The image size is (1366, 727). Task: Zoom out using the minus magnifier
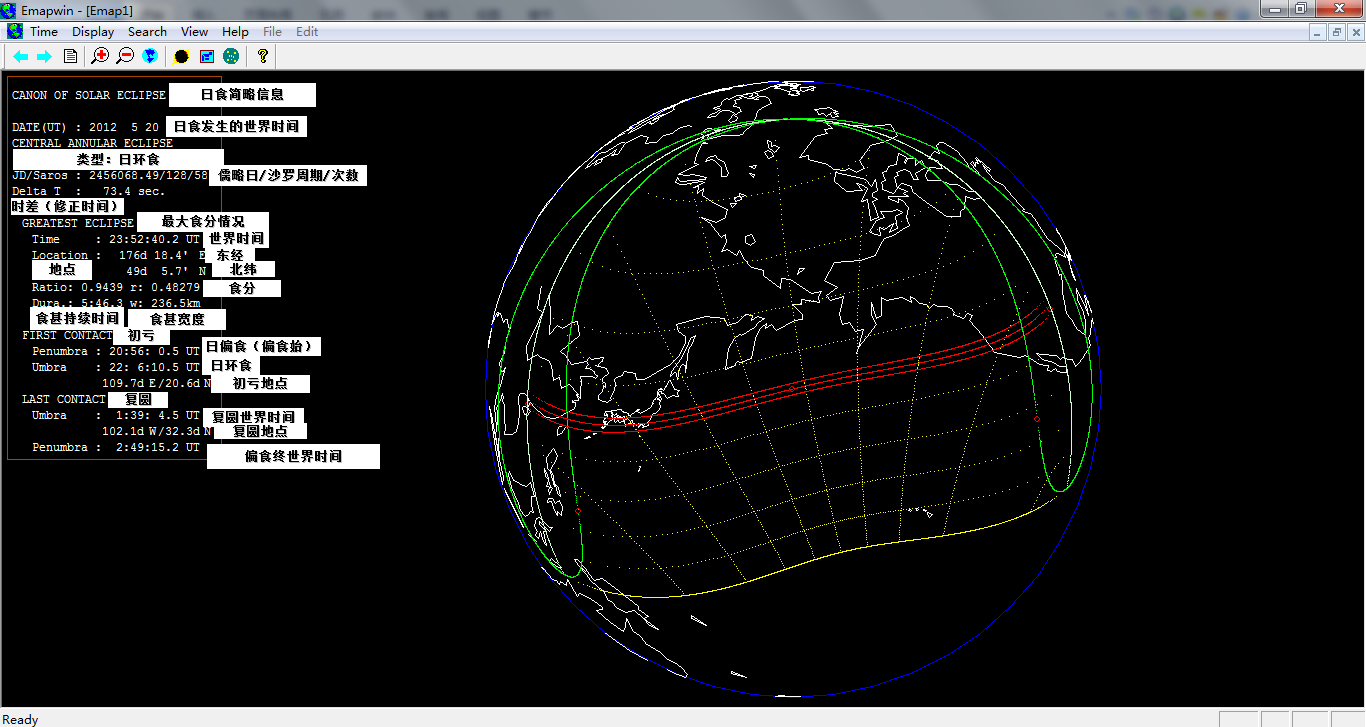point(125,56)
